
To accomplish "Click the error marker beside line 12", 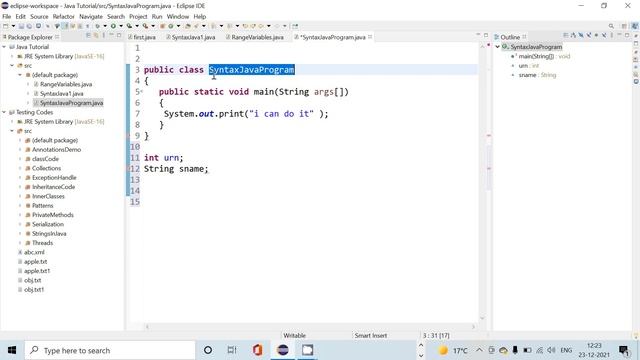I will (129, 169).
